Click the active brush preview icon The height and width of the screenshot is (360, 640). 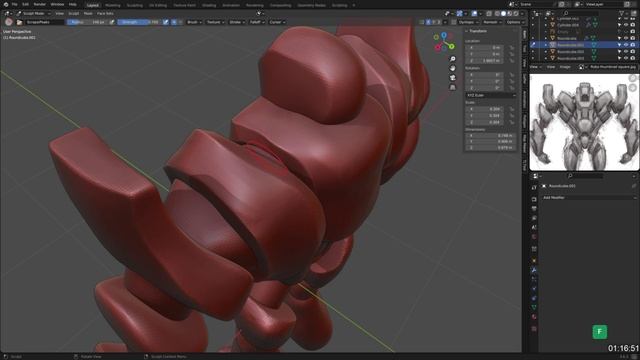[9, 22]
